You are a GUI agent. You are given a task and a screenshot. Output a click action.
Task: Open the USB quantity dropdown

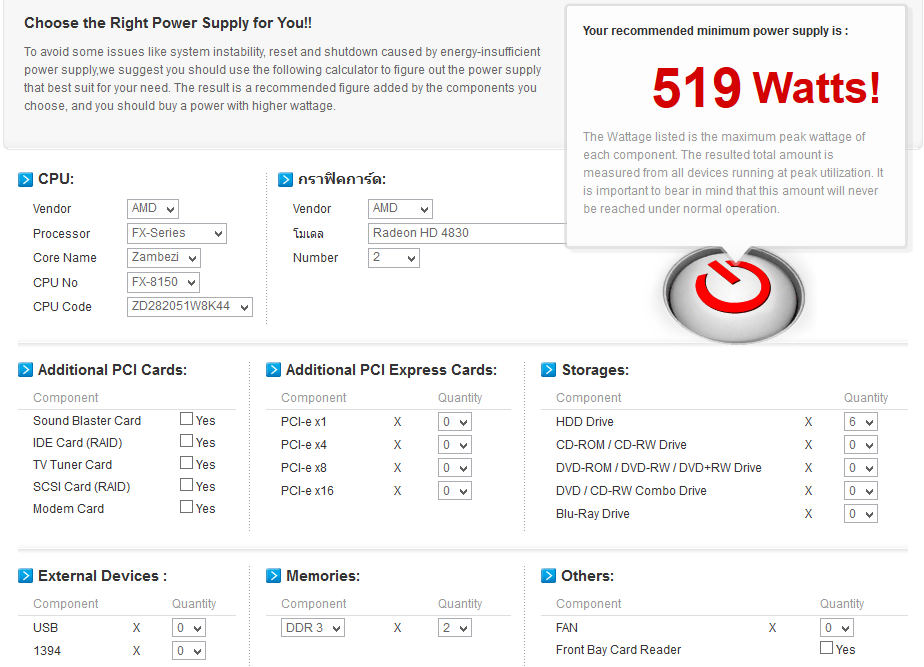[x=189, y=628]
